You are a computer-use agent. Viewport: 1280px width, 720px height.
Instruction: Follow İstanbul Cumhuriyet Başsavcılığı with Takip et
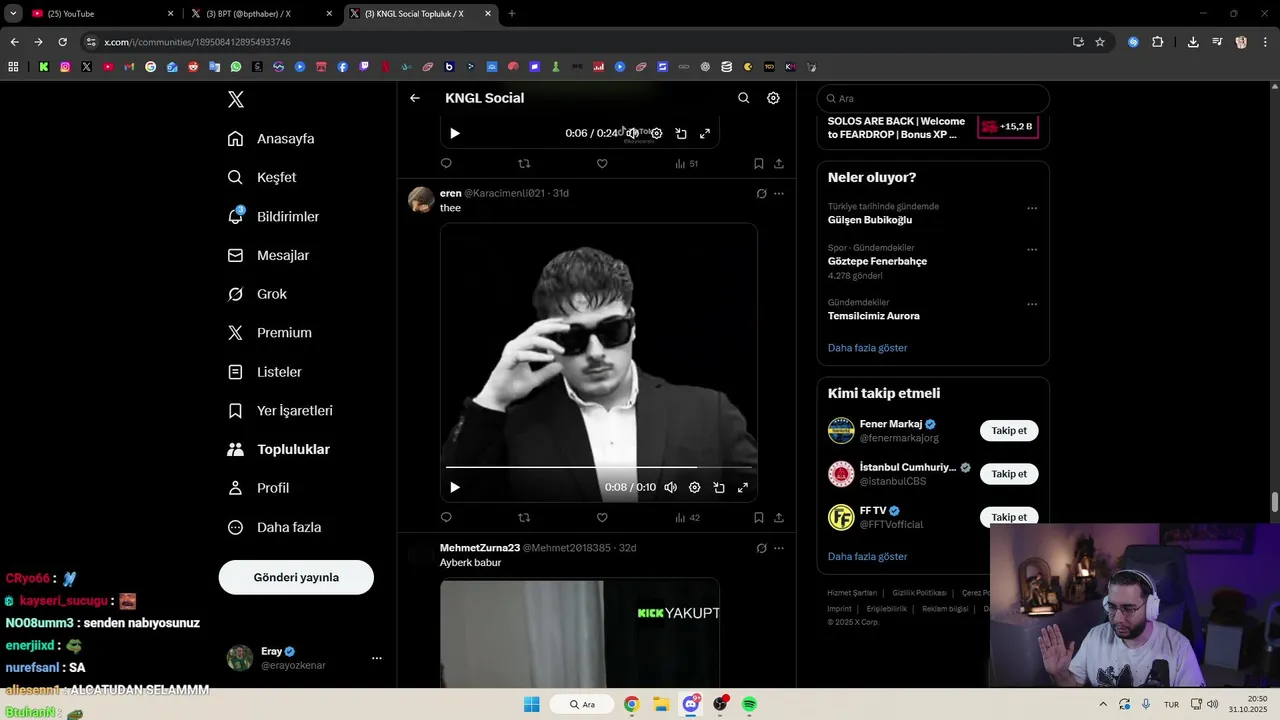click(1009, 474)
